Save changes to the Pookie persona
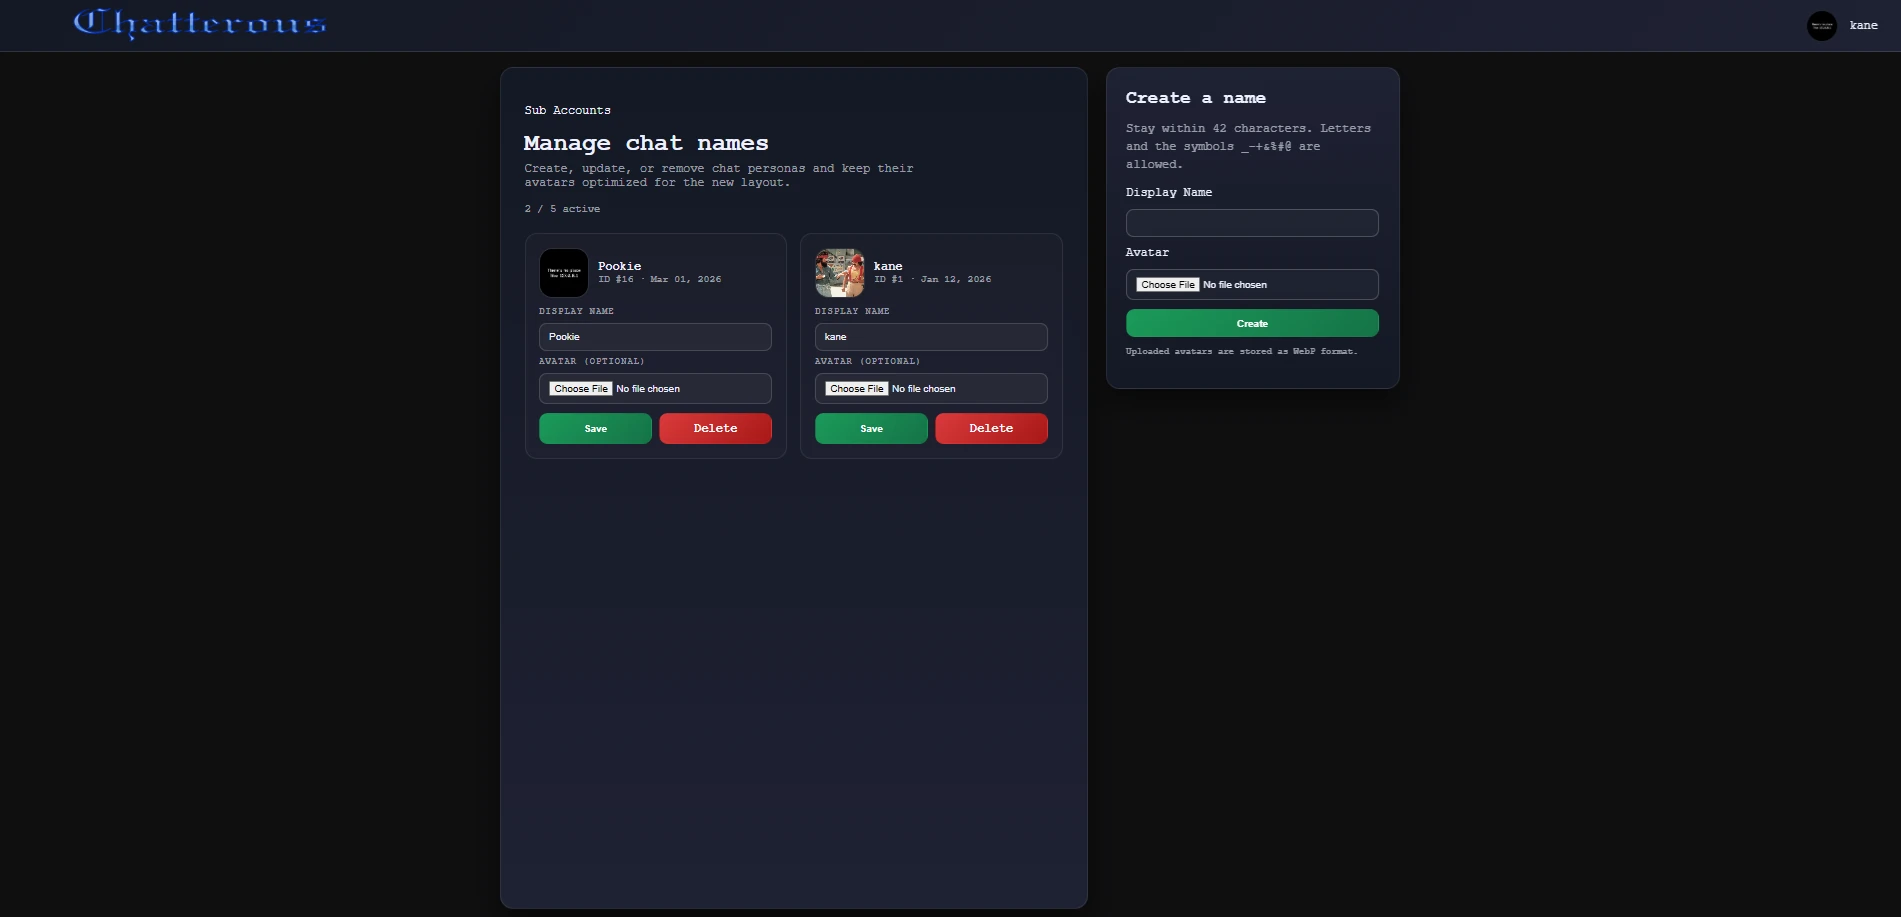Image resolution: width=1901 pixels, height=917 pixels. (x=594, y=428)
